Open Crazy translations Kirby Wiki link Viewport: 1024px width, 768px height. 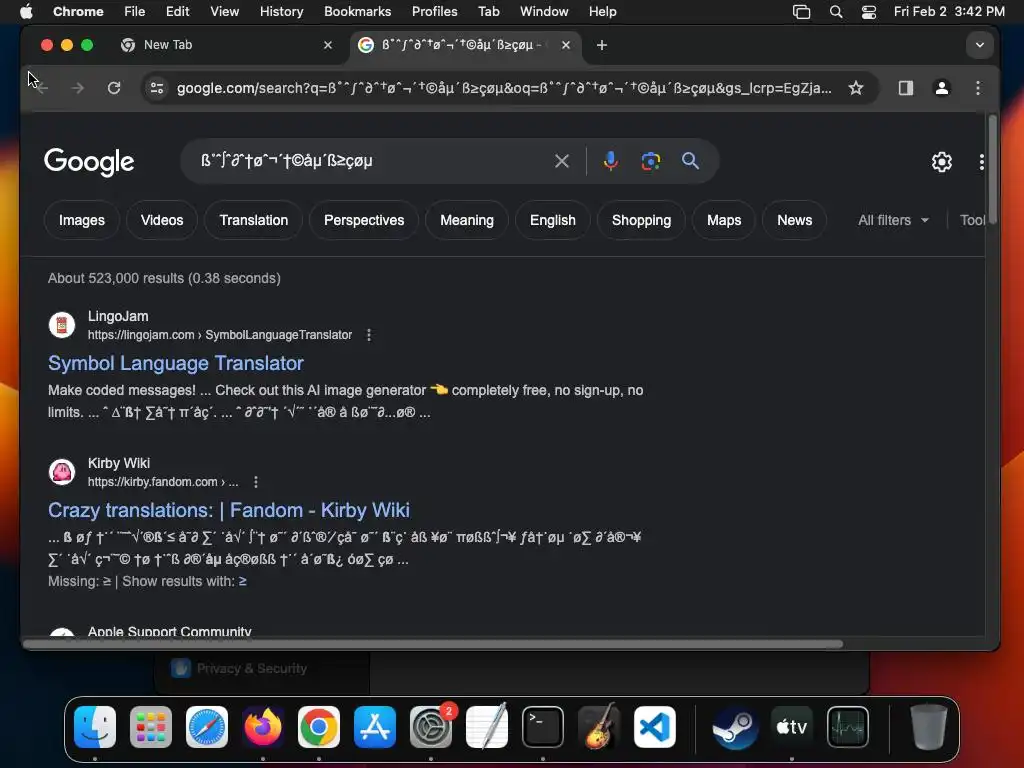[229, 510]
